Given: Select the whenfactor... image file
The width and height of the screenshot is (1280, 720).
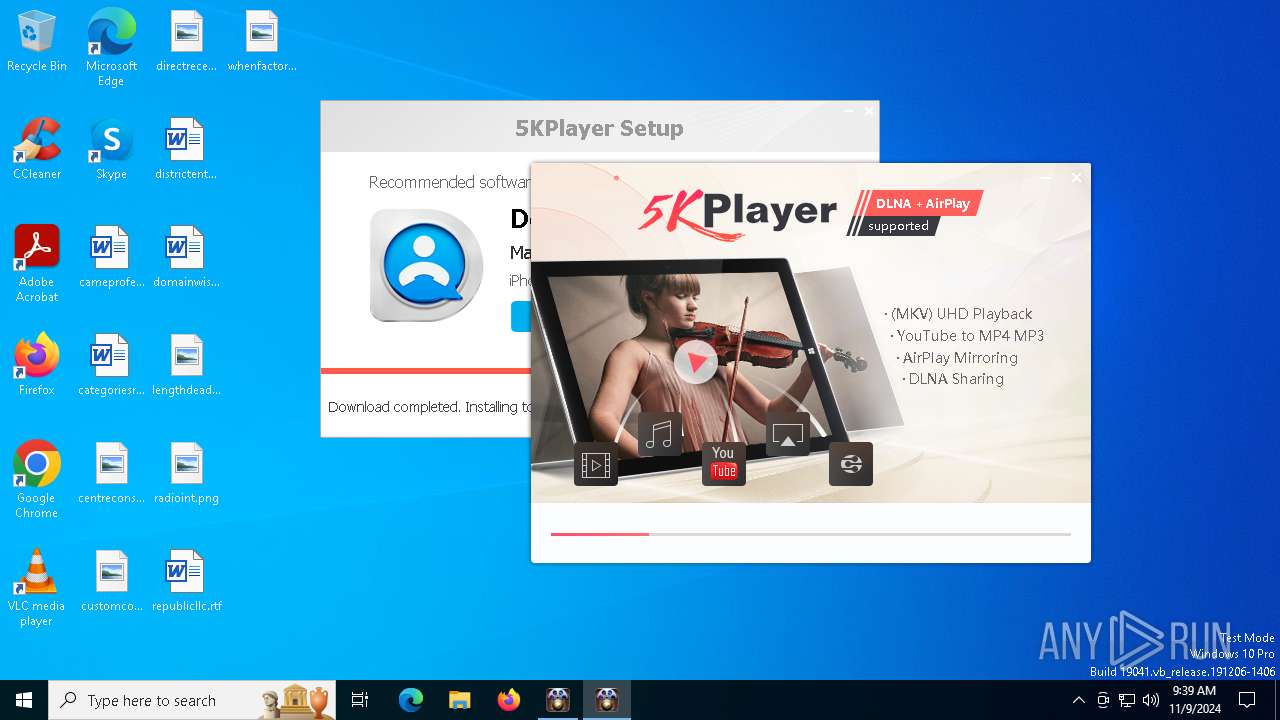Looking at the screenshot, I should [x=262, y=42].
